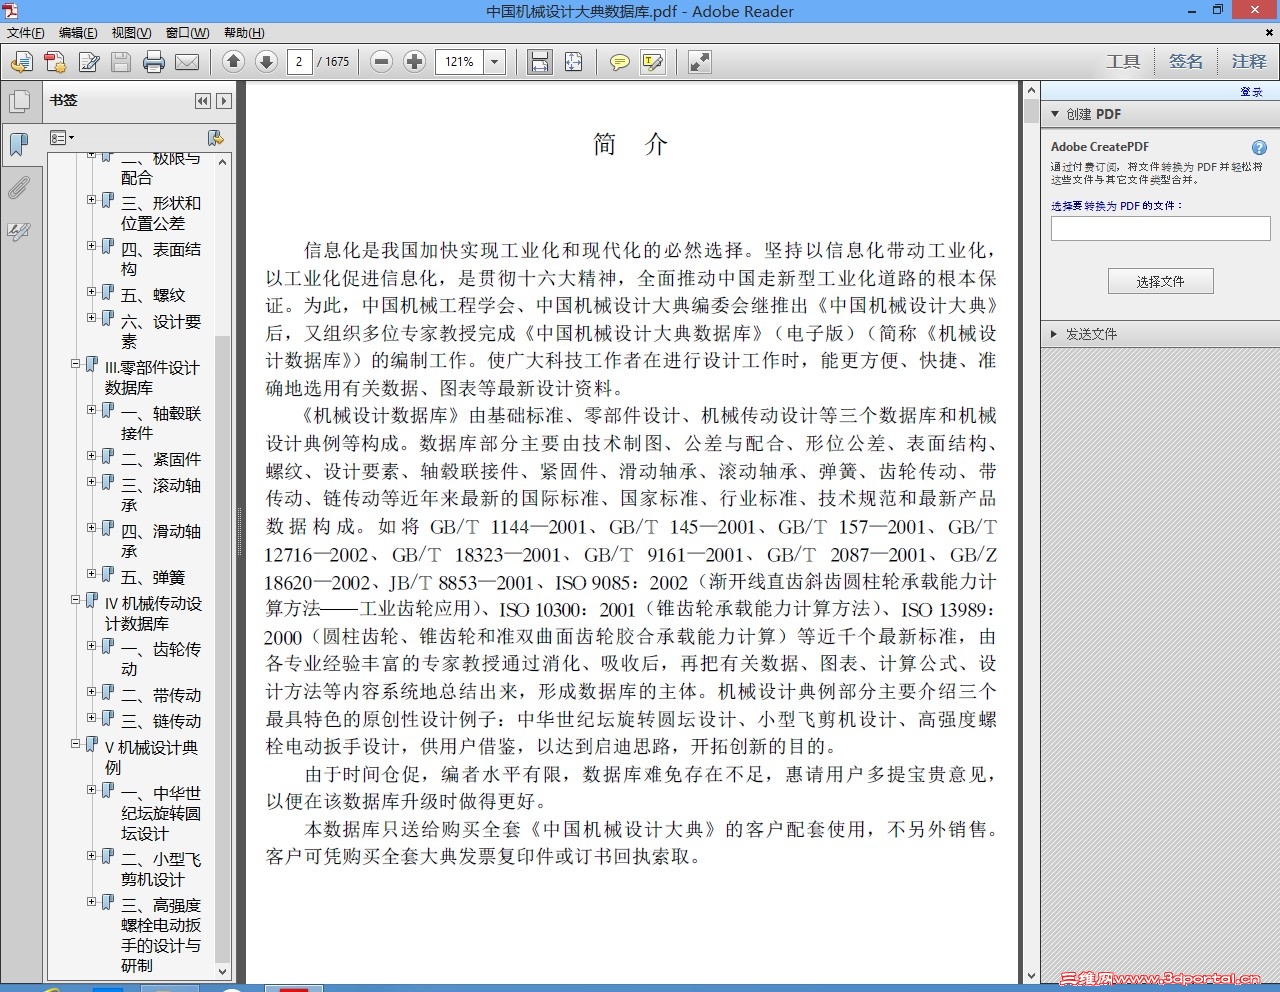The height and width of the screenshot is (992, 1280).
Task: Enter fullscreen reading mode
Action: click(x=698, y=61)
